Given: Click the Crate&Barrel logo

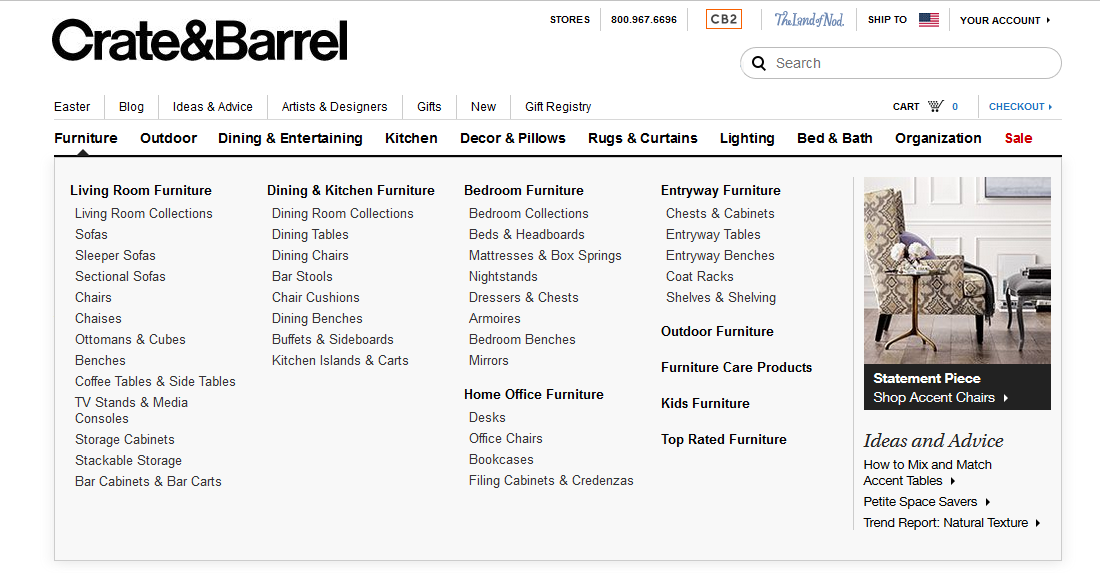Looking at the screenshot, I should click(199, 41).
